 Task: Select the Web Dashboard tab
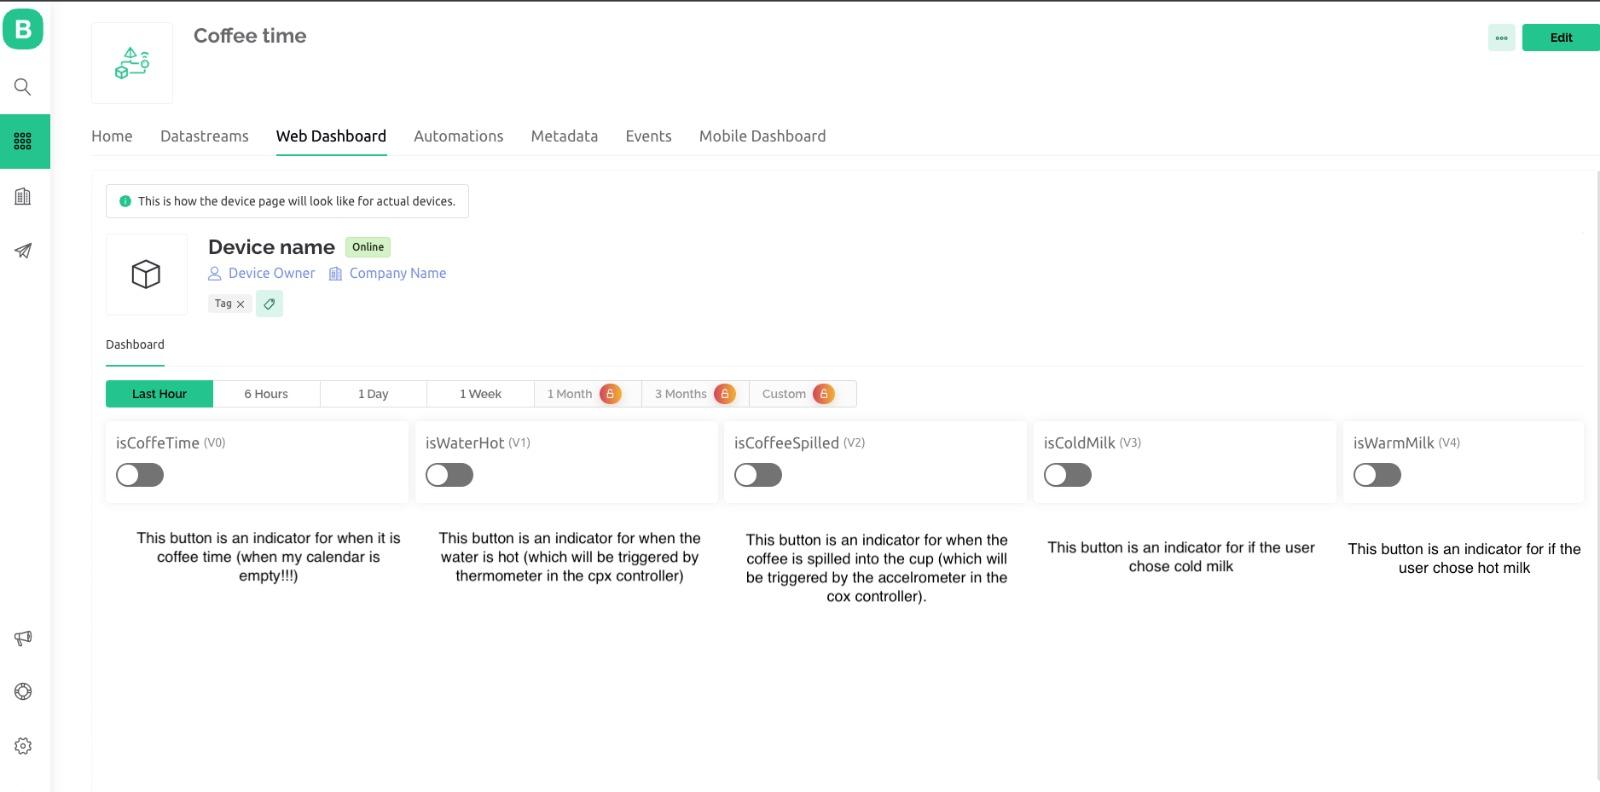tap(331, 136)
